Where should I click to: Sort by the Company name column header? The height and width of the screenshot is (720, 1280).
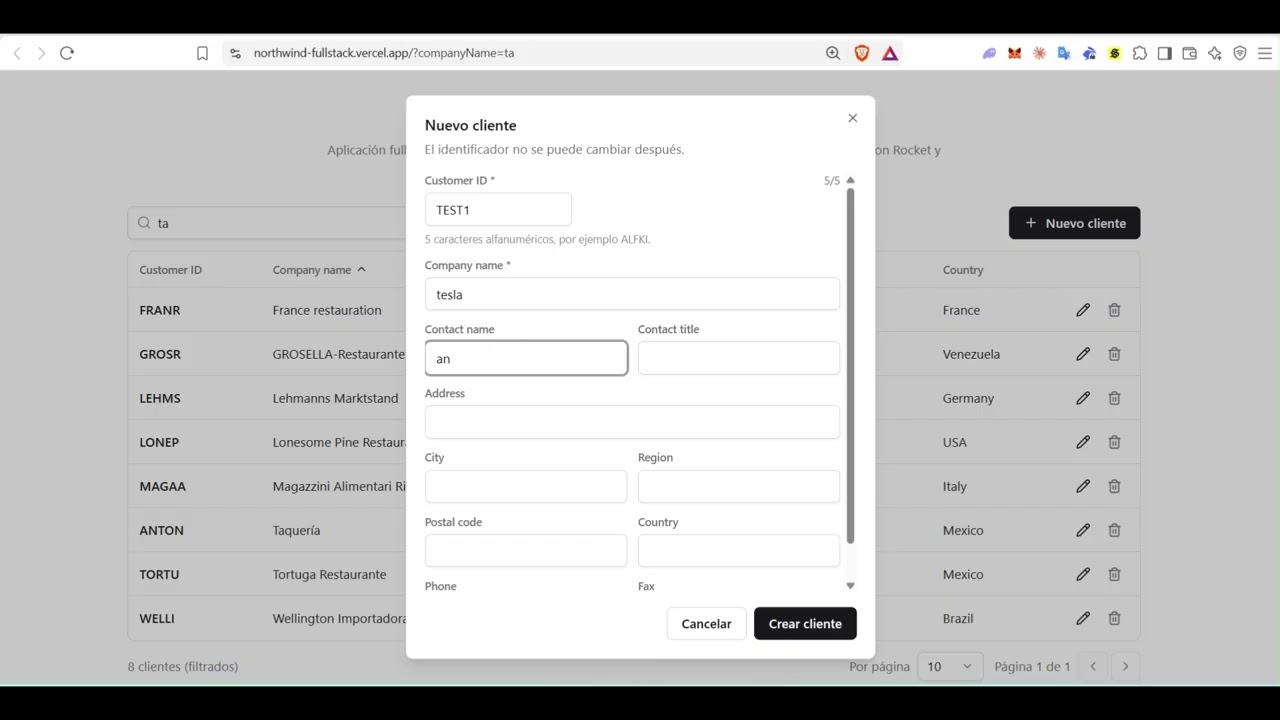pyautogui.click(x=319, y=270)
